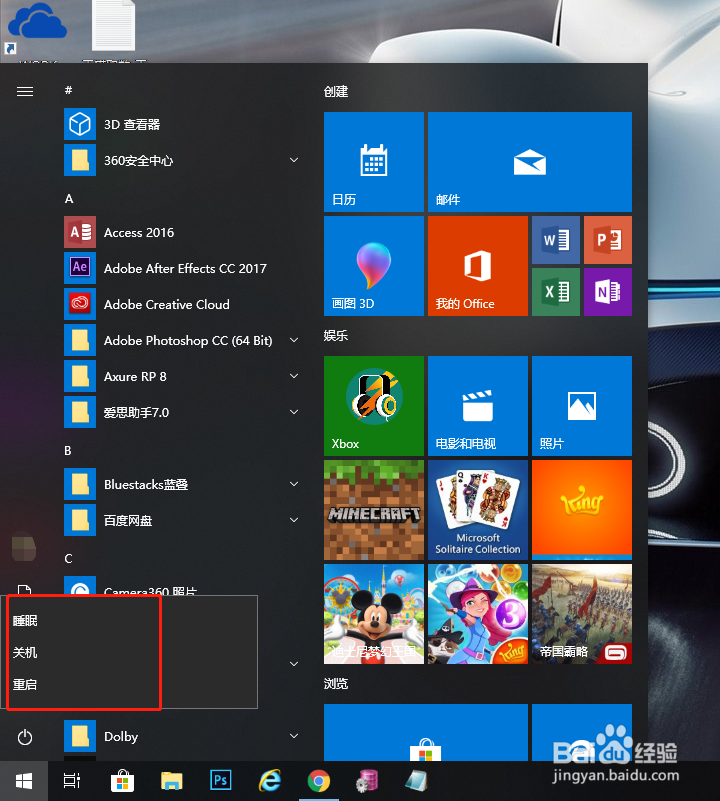
Task: Open Photoshop from the taskbar
Action: click(220, 781)
